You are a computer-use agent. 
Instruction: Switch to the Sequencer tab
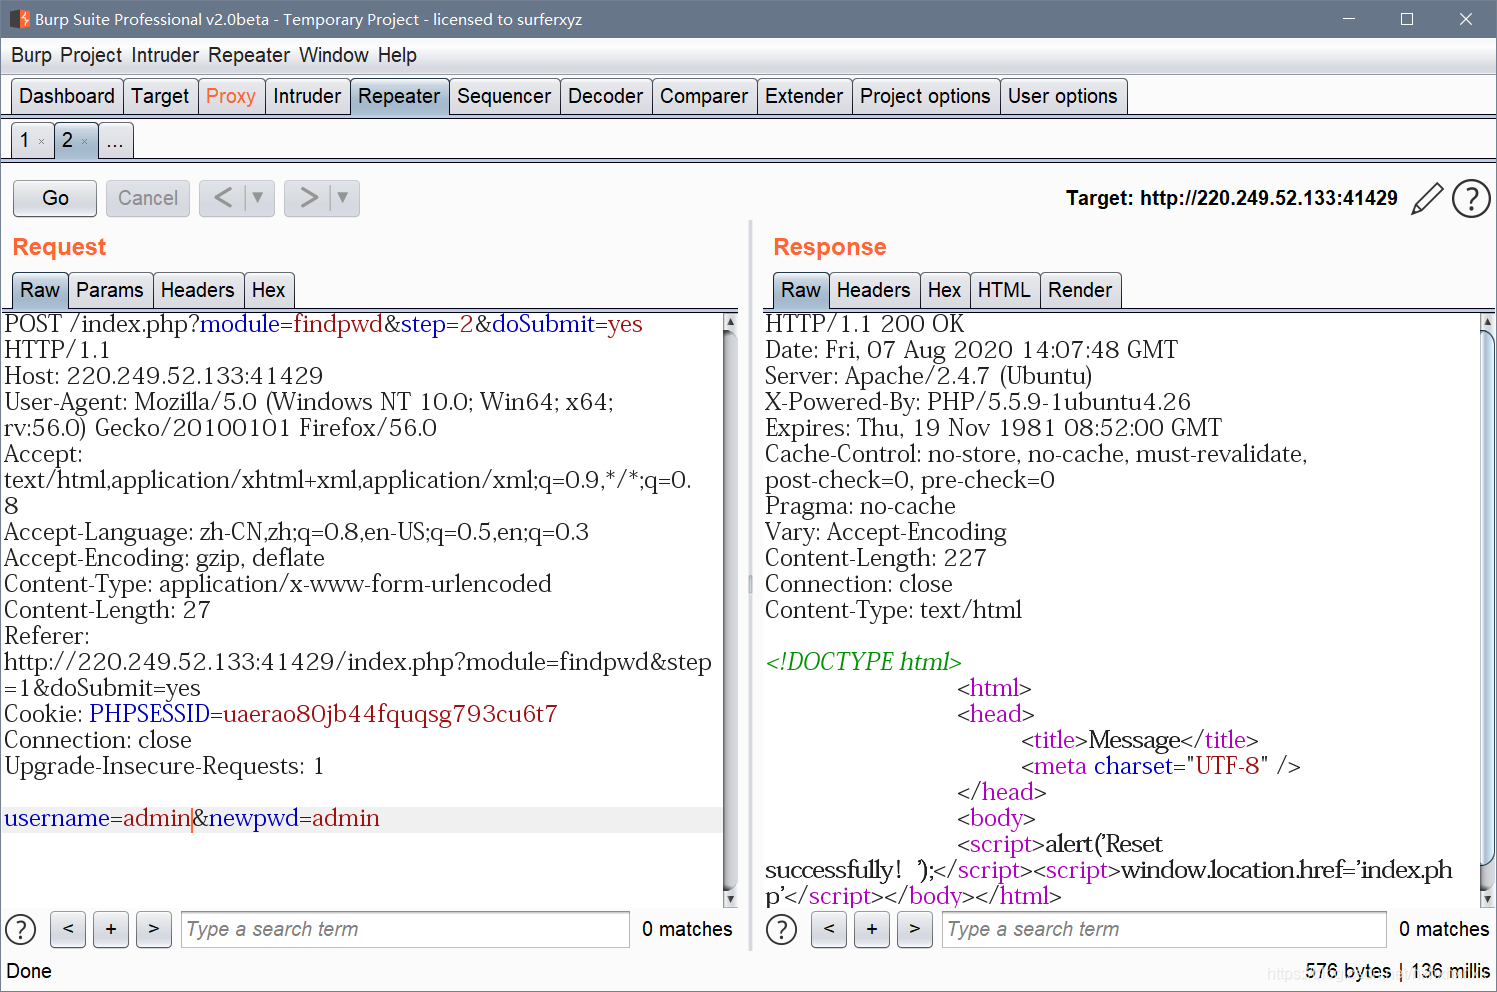[504, 96]
